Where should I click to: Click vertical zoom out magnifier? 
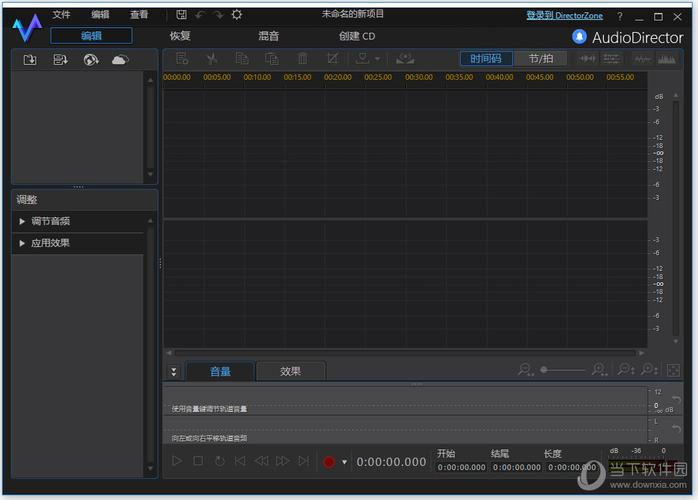pyautogui.click(x=626, y=370)
